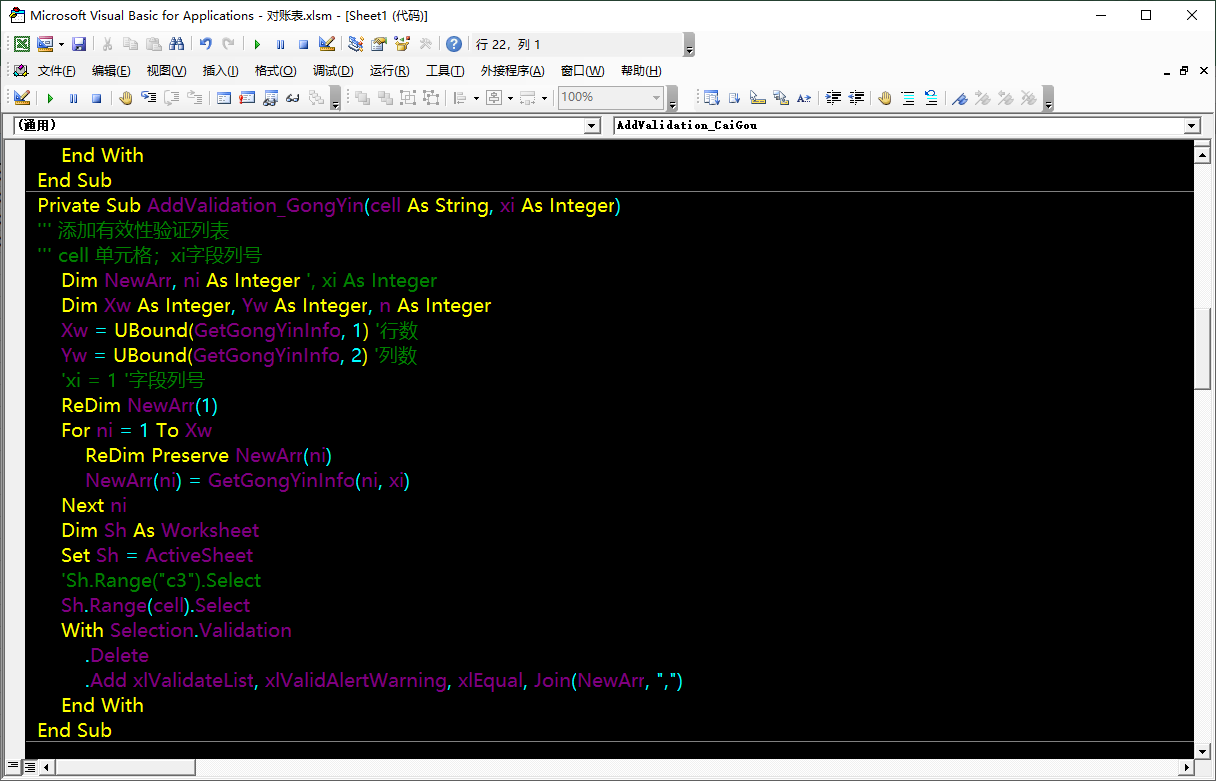Image resolution: width=1216 pixels, height=781 pixels.
Task: Click the Comment Block icon
Action: coord(908,98)
